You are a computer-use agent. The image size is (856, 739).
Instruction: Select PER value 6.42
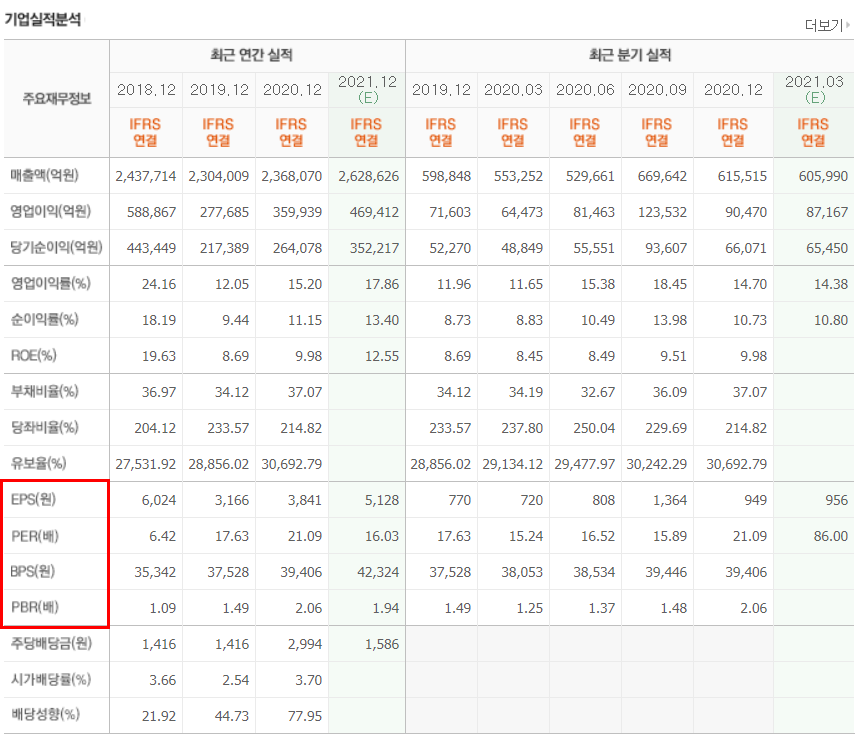click(x=163, y=537)
